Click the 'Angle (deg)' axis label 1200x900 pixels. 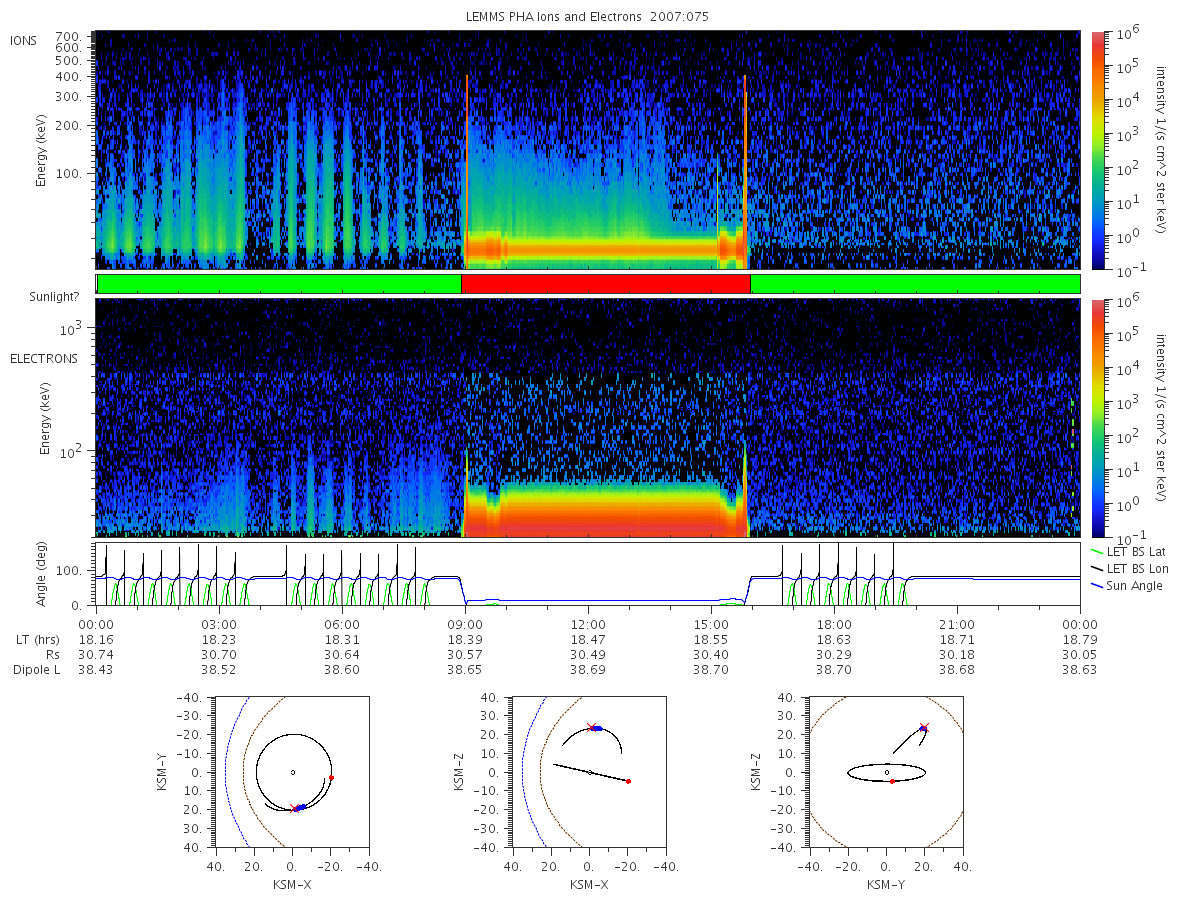point(43,575)
